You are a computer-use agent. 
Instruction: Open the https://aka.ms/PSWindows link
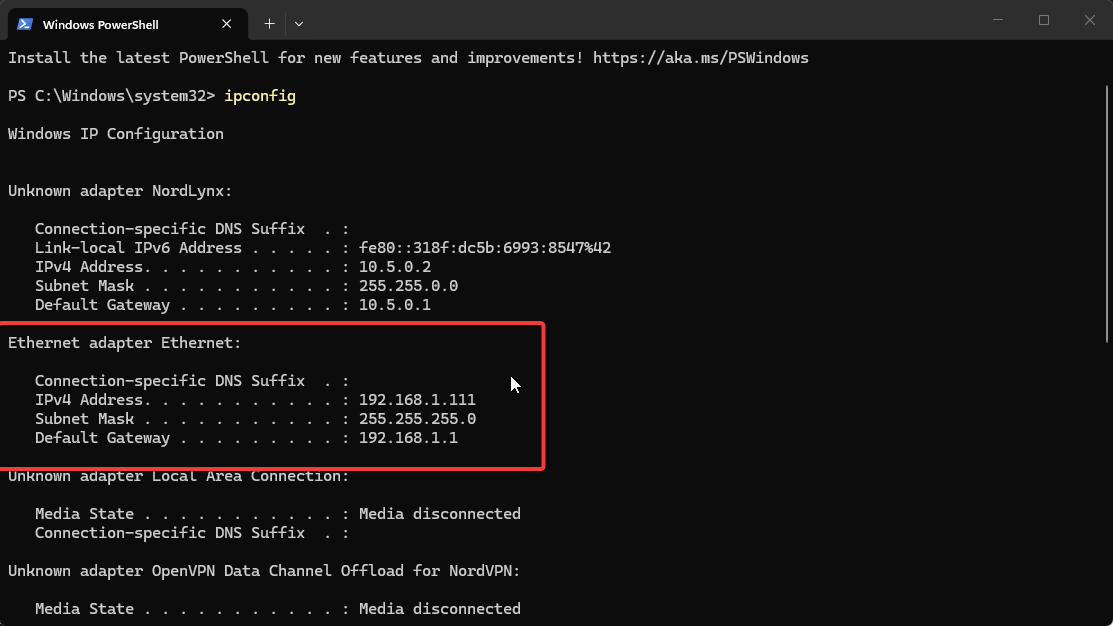[x=700, y=57]
